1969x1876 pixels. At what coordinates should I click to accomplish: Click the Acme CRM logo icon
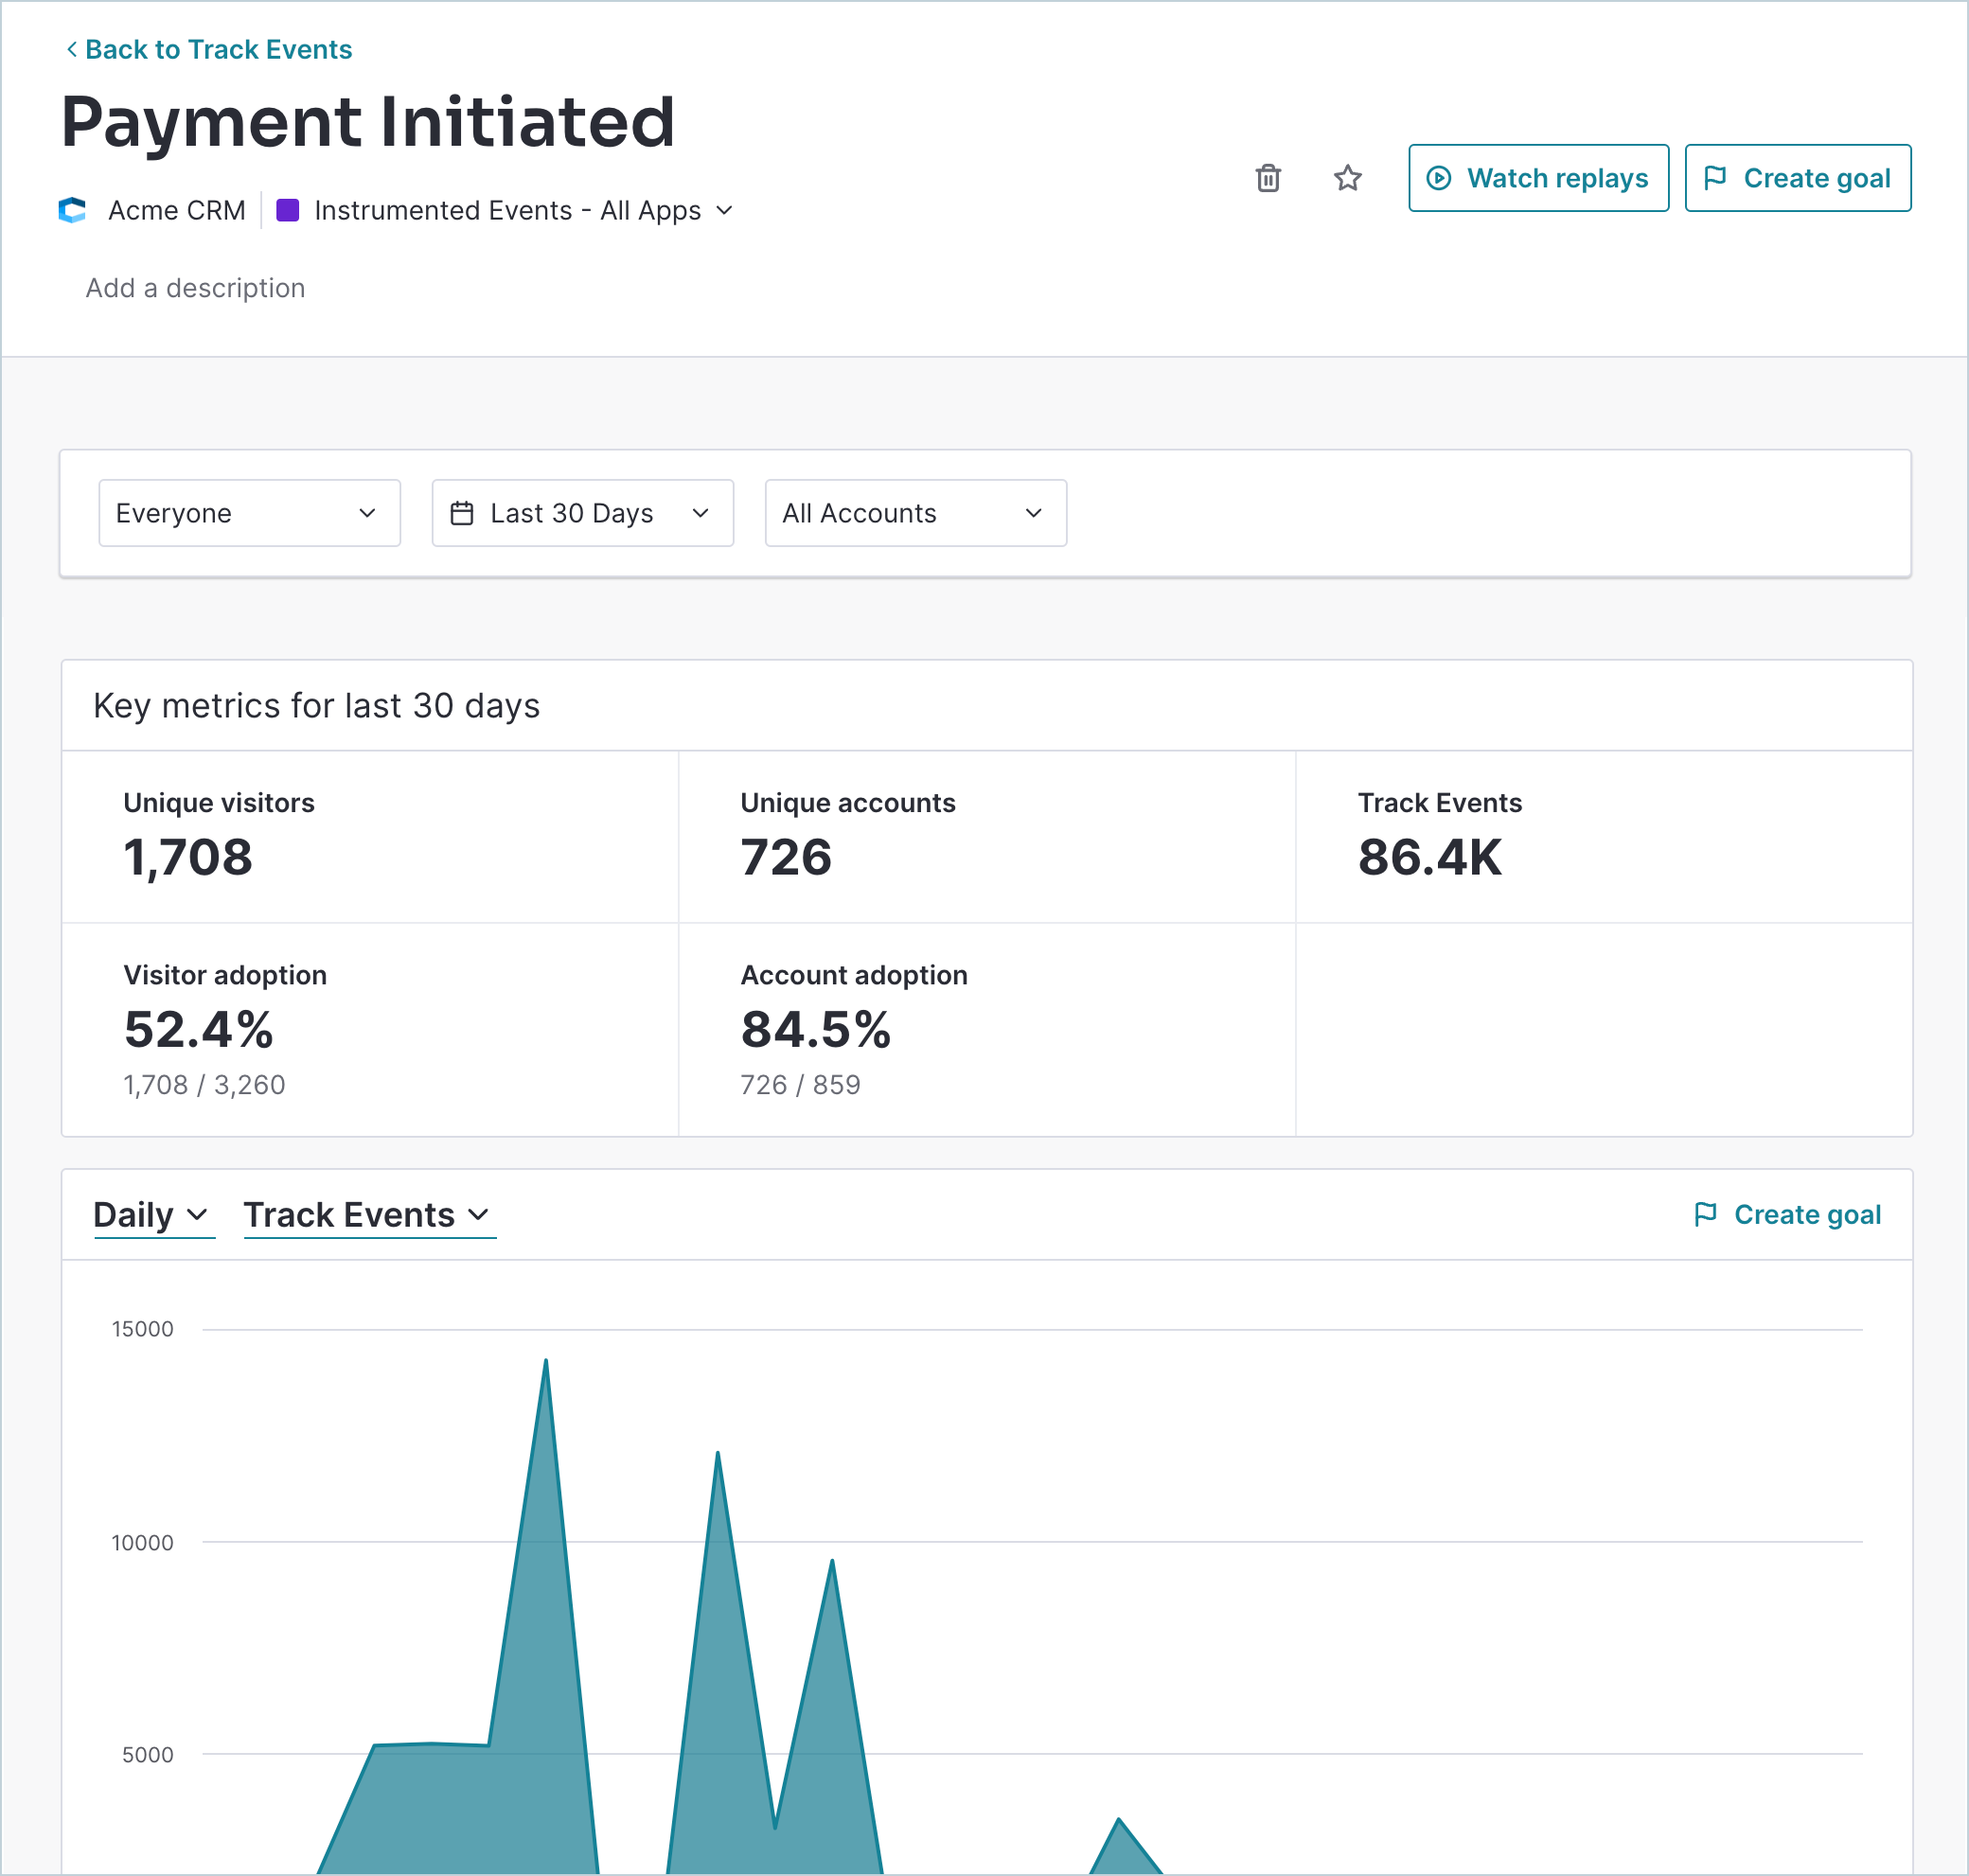pyautogui.click(x=72, y=210)
